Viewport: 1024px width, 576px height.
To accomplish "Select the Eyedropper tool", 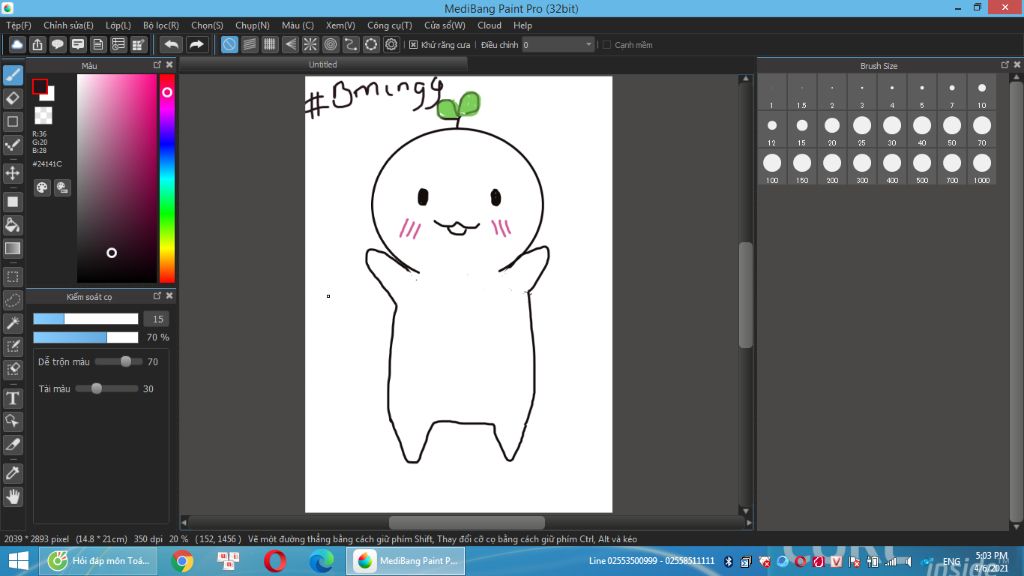I will click(12, 473).
